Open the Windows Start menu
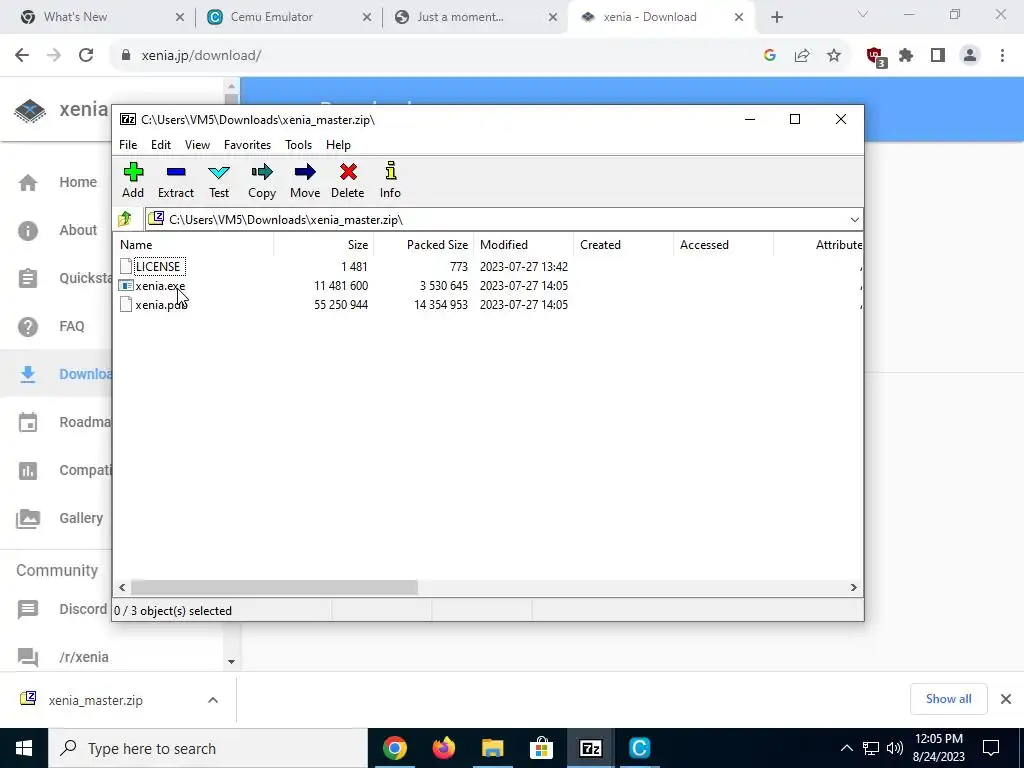 pos(24,748)
